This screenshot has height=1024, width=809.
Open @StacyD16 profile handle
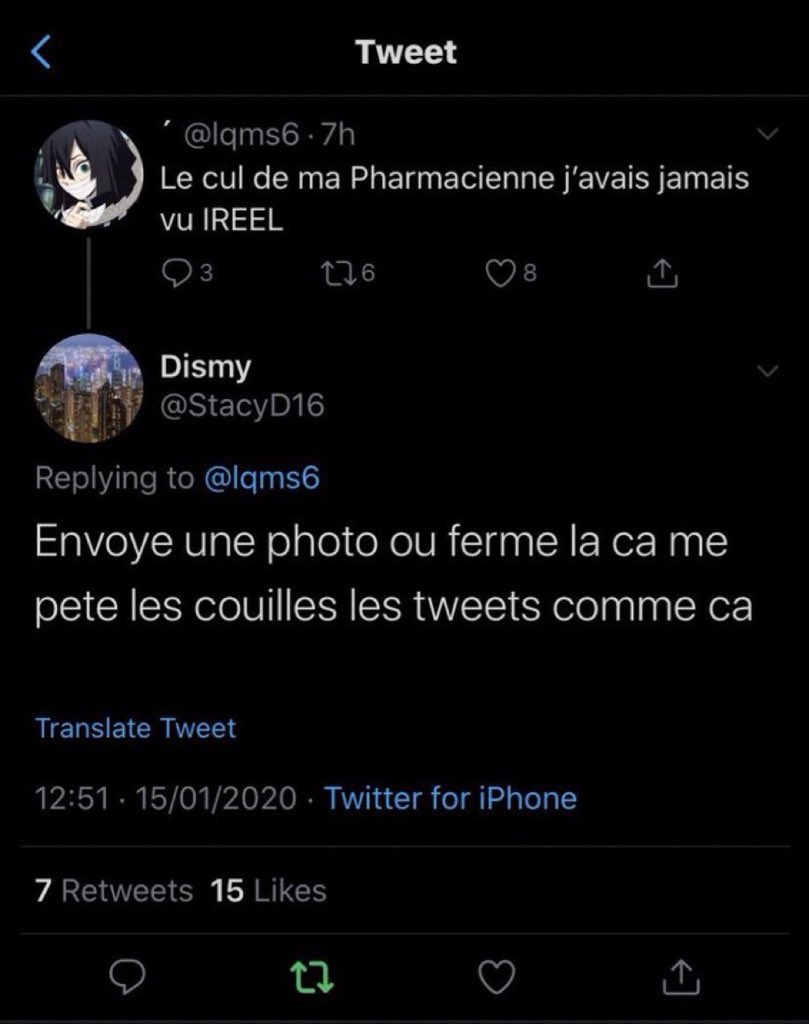pyautogui.click(x=242, y=406)
